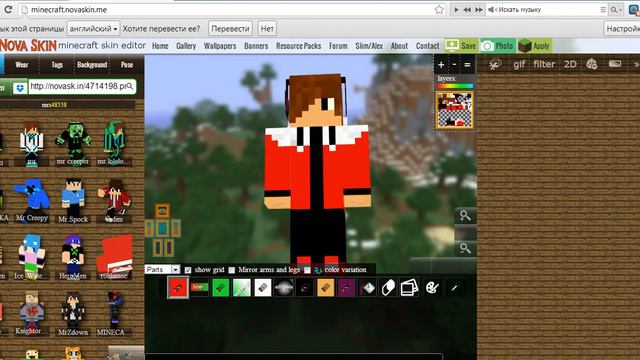
Task: Select head part in body selector
Action: [162, 211]
